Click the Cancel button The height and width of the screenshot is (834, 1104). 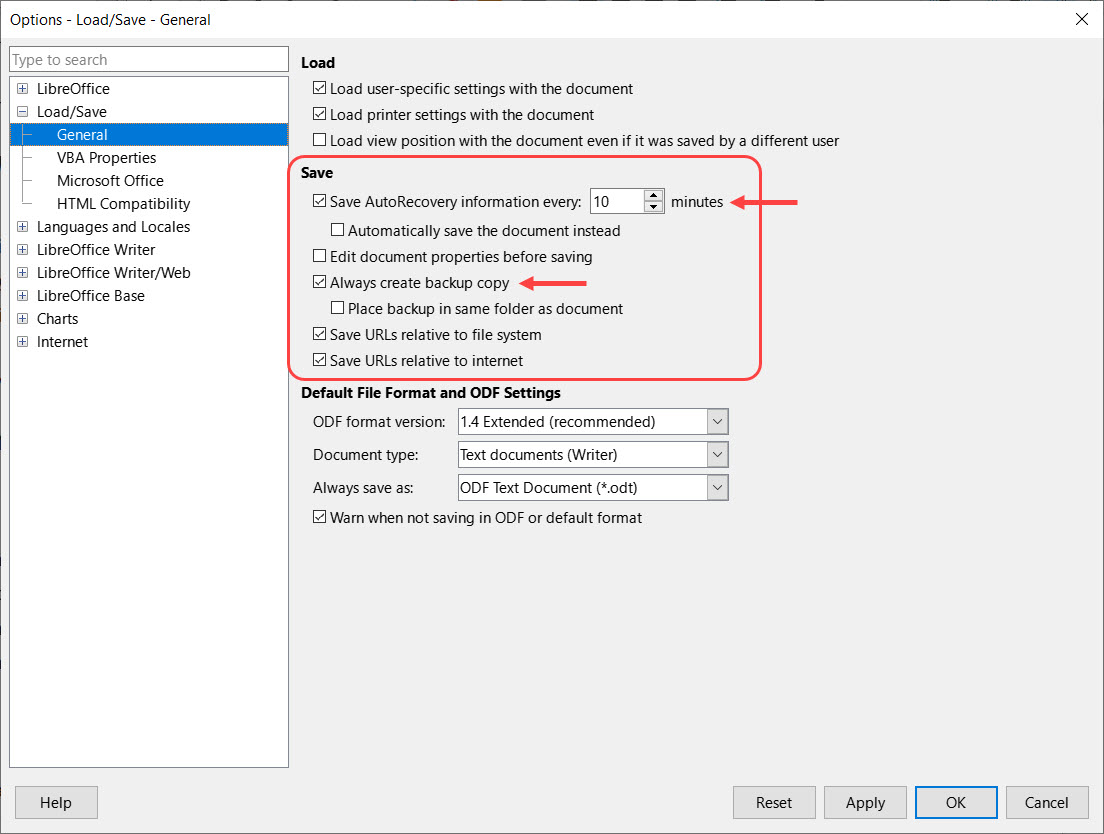tap(1047, 802)
